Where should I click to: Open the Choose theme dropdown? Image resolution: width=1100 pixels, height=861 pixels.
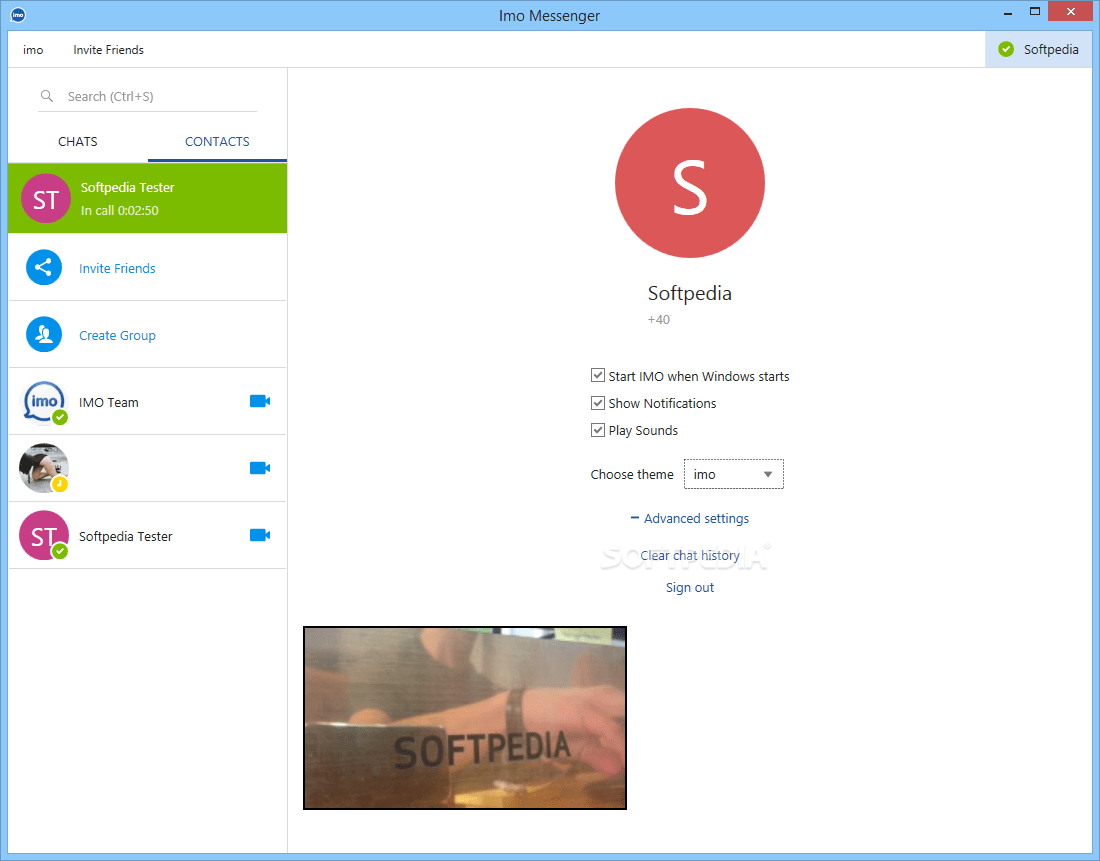coord(734,474)
